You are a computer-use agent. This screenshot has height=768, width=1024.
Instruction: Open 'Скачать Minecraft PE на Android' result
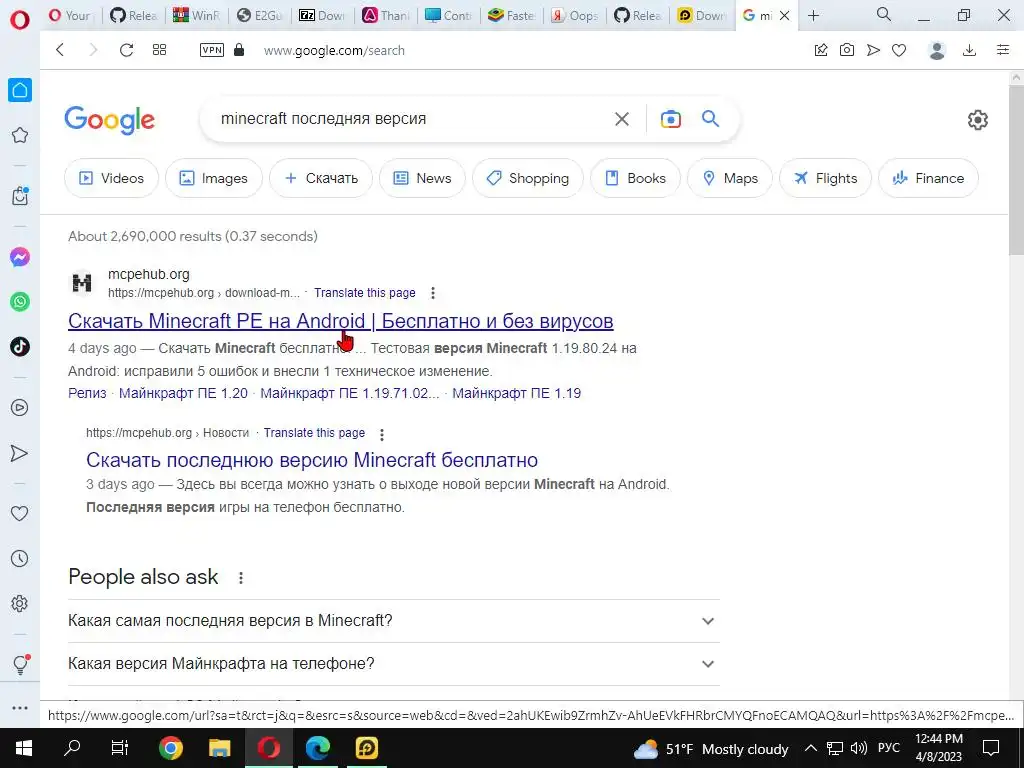tap(341, 321)
